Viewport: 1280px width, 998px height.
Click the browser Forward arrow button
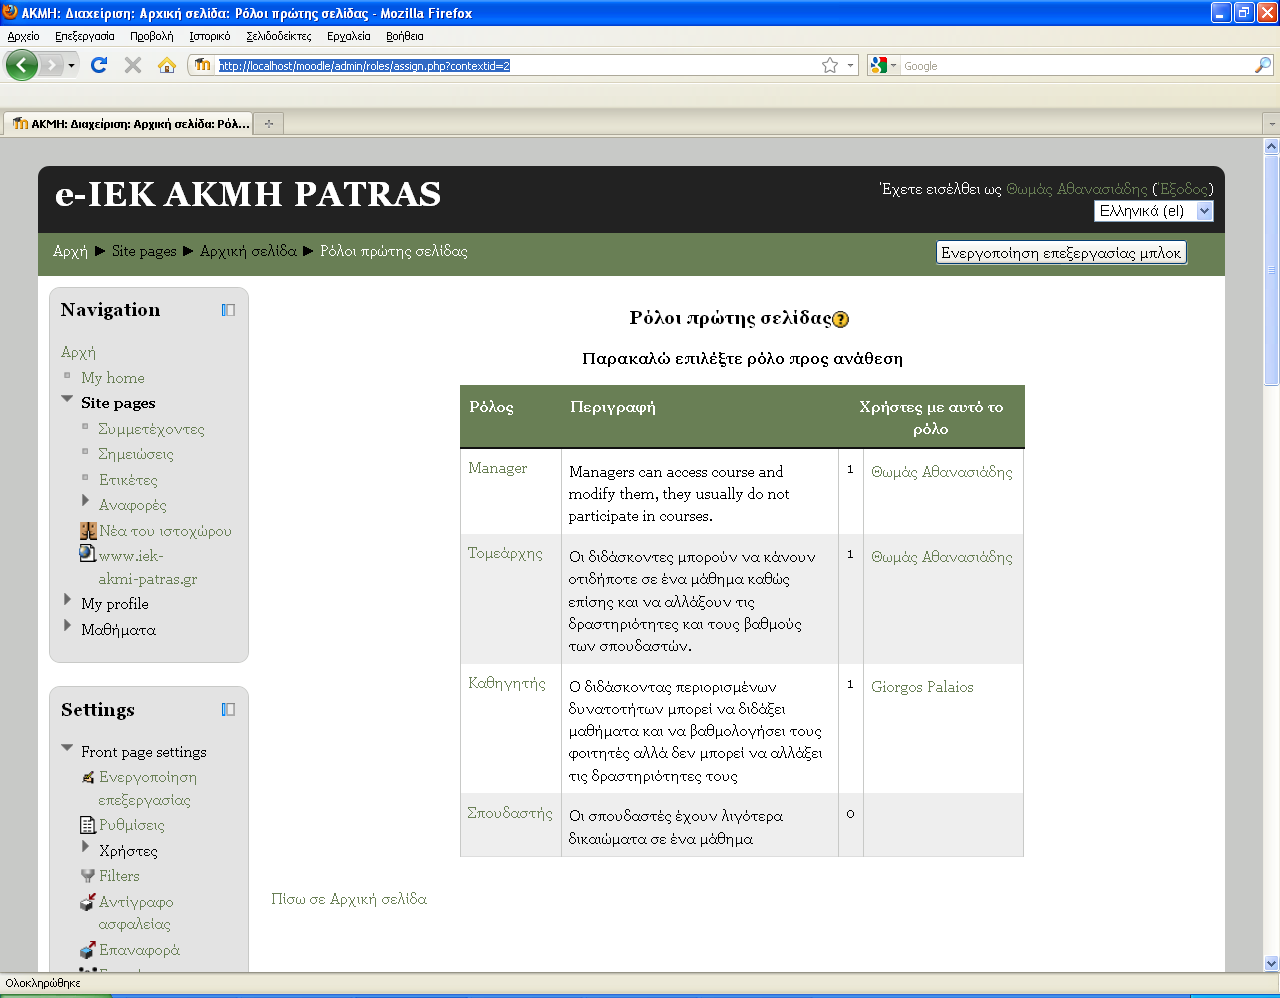tap(51, 65)
